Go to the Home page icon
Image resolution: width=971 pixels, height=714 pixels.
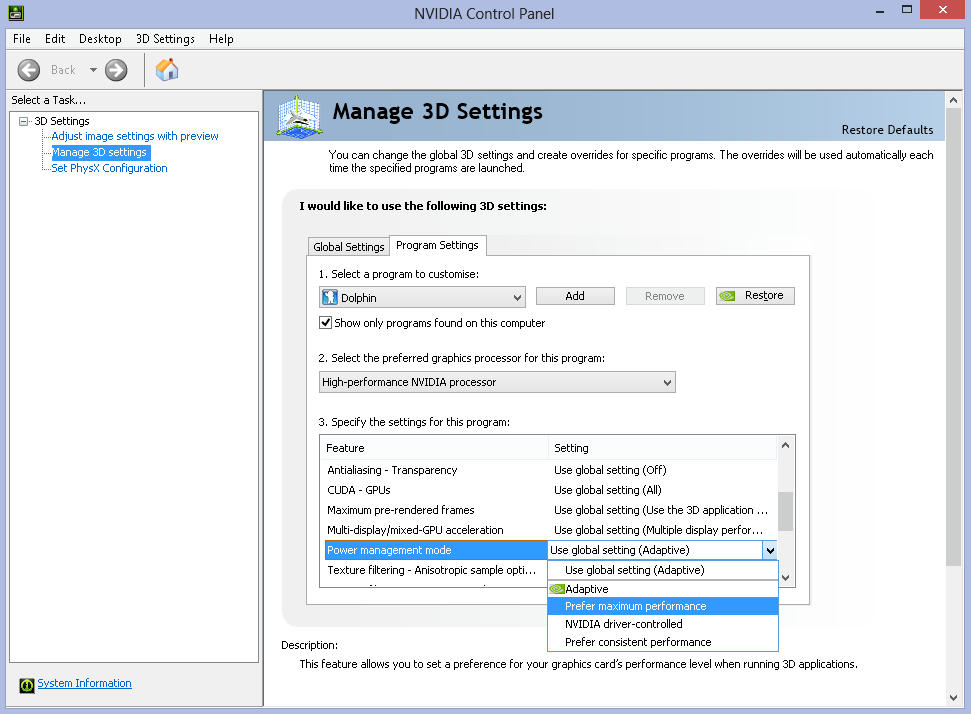click(167, 69)
